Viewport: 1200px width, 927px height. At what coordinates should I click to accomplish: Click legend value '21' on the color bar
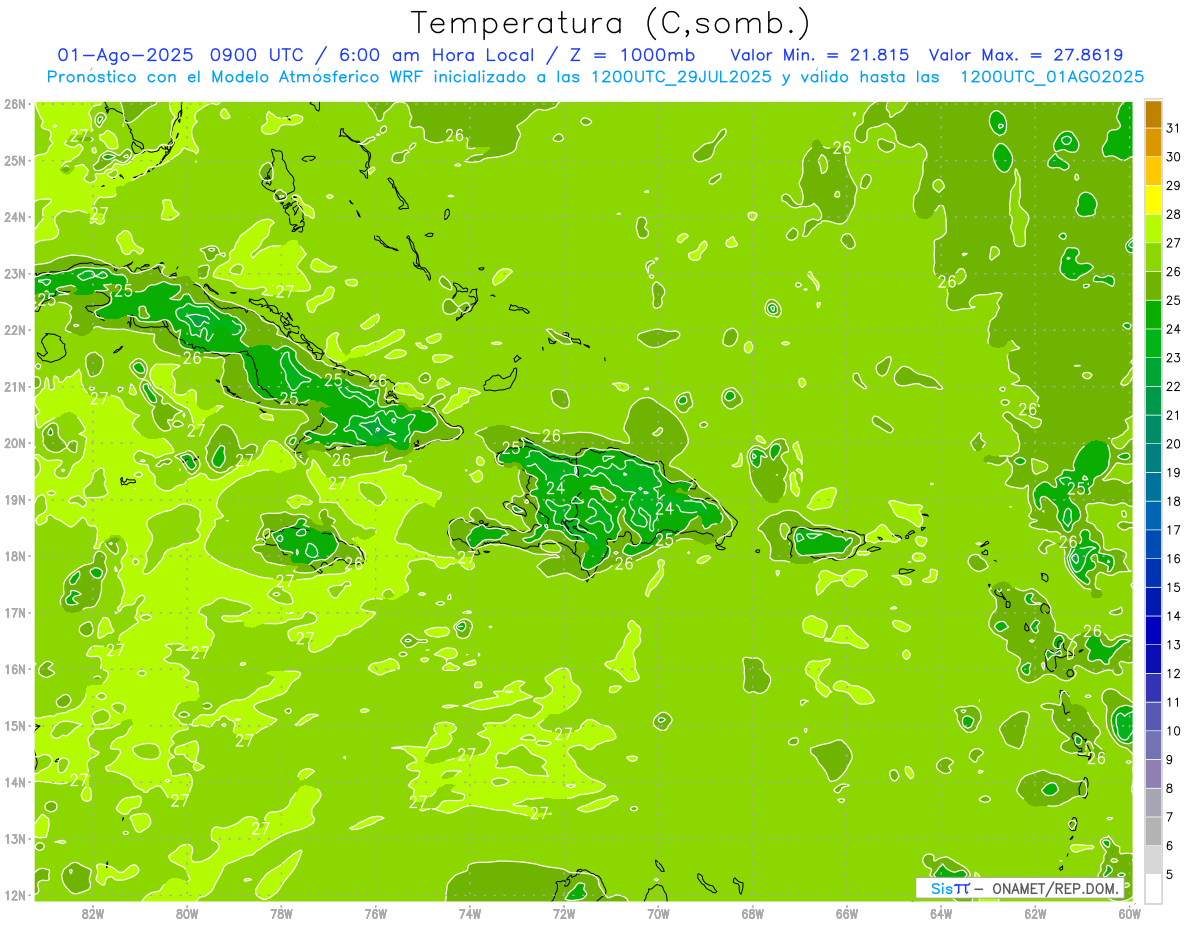tap(1174, 415)
